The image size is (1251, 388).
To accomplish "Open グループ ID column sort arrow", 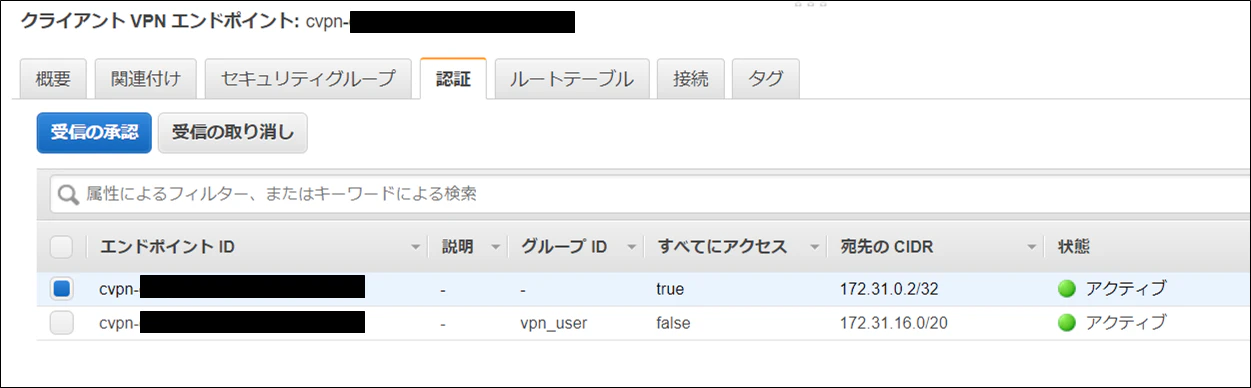I will click(632, 247).
